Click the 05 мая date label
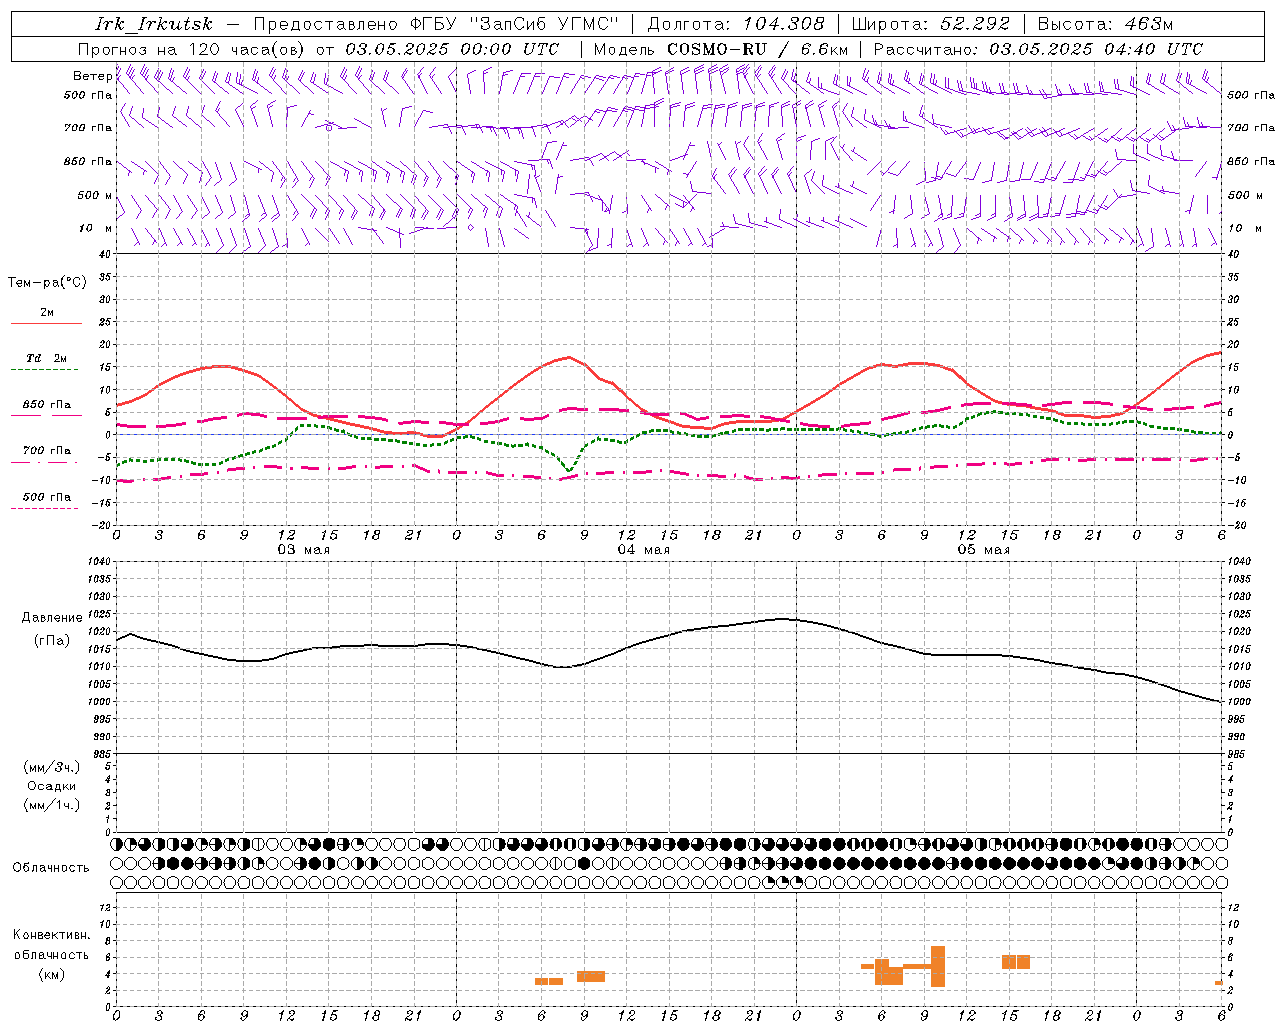1280x1024 pixels. tap(983, 550)
